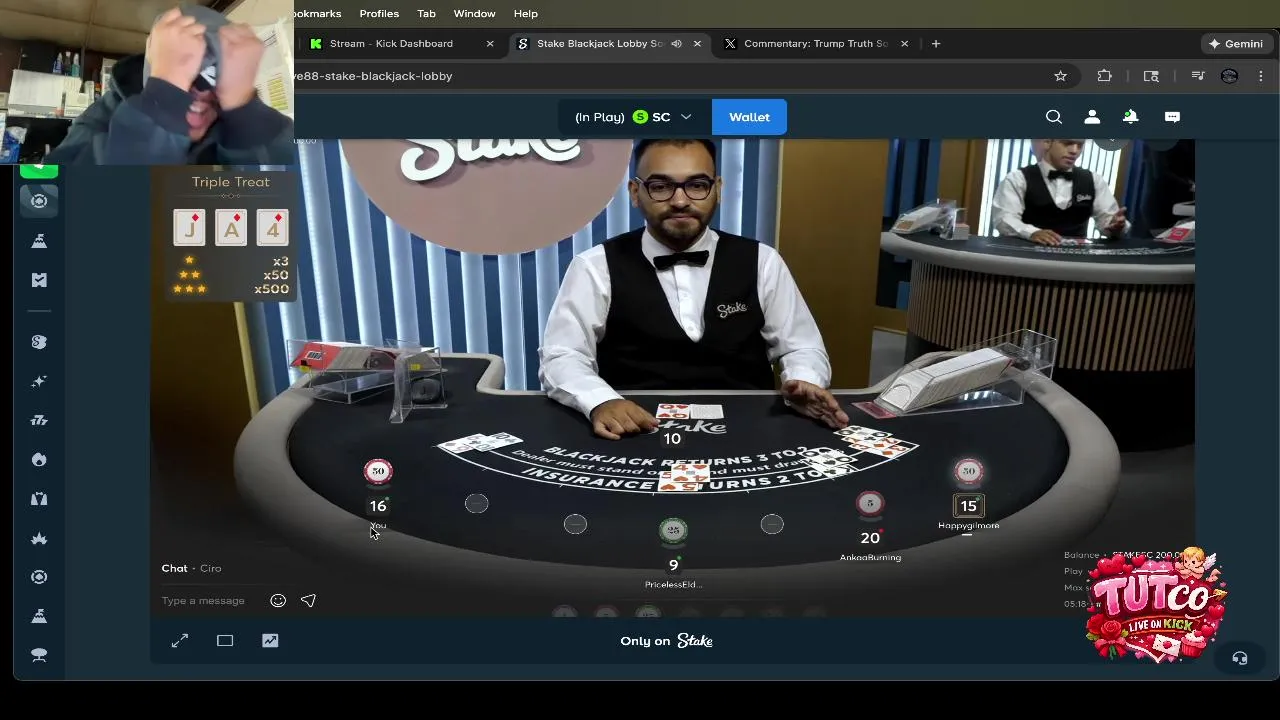
Task: Click the Triple Treat four card
Action: (273, 228)
